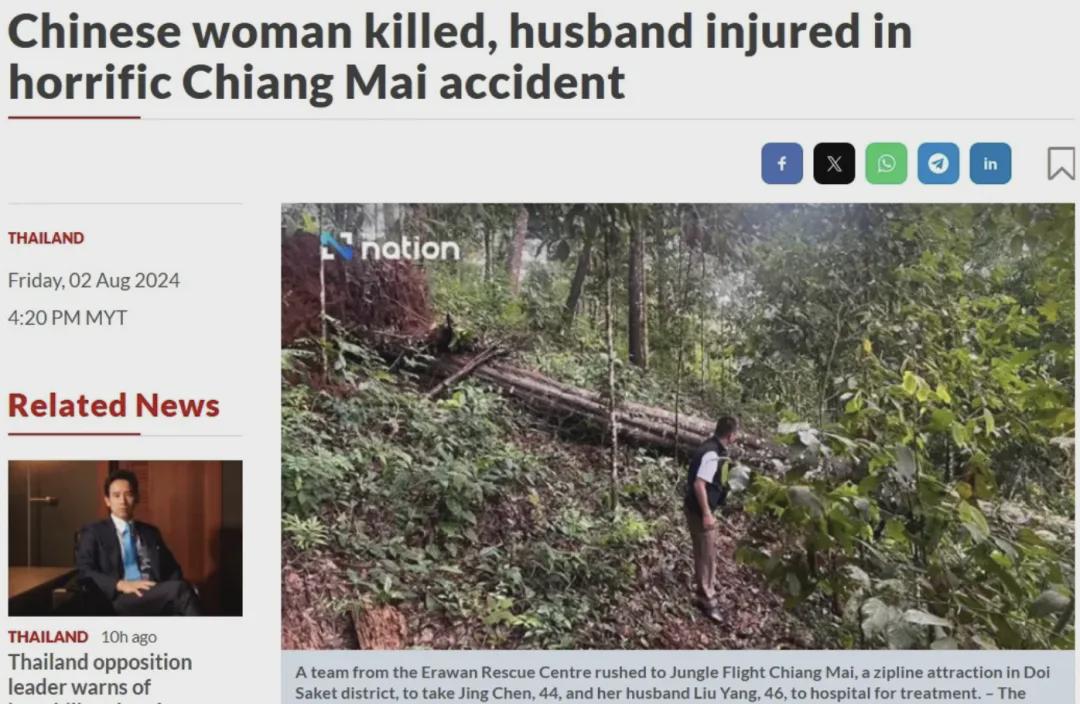
Task: Select the Related News heading
Action: (114, 405)
